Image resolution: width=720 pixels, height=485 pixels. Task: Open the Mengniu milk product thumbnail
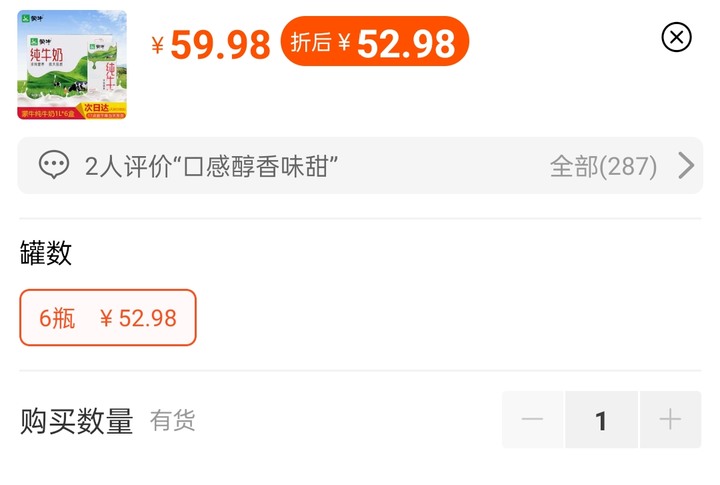72,65
